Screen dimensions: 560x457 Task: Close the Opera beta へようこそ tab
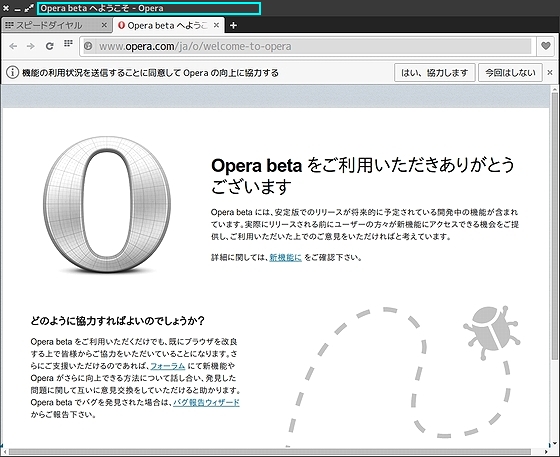(x=216, y=25)
